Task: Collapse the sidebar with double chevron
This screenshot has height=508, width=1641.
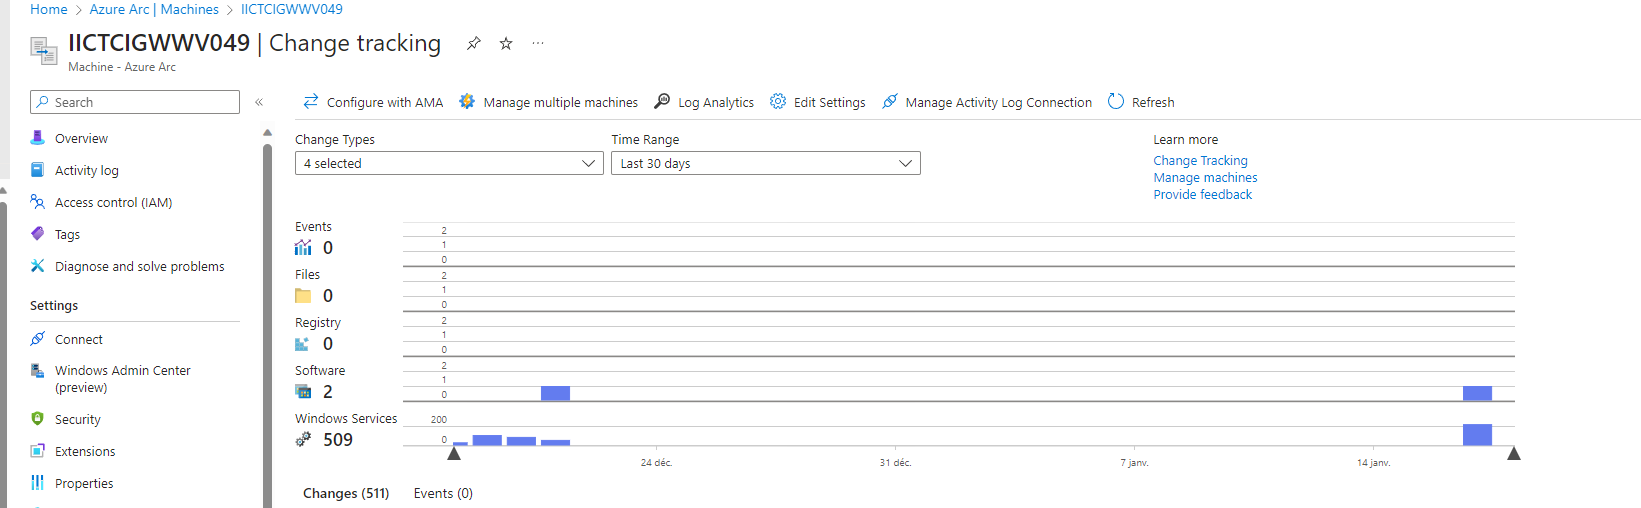Action: (259, 102)
